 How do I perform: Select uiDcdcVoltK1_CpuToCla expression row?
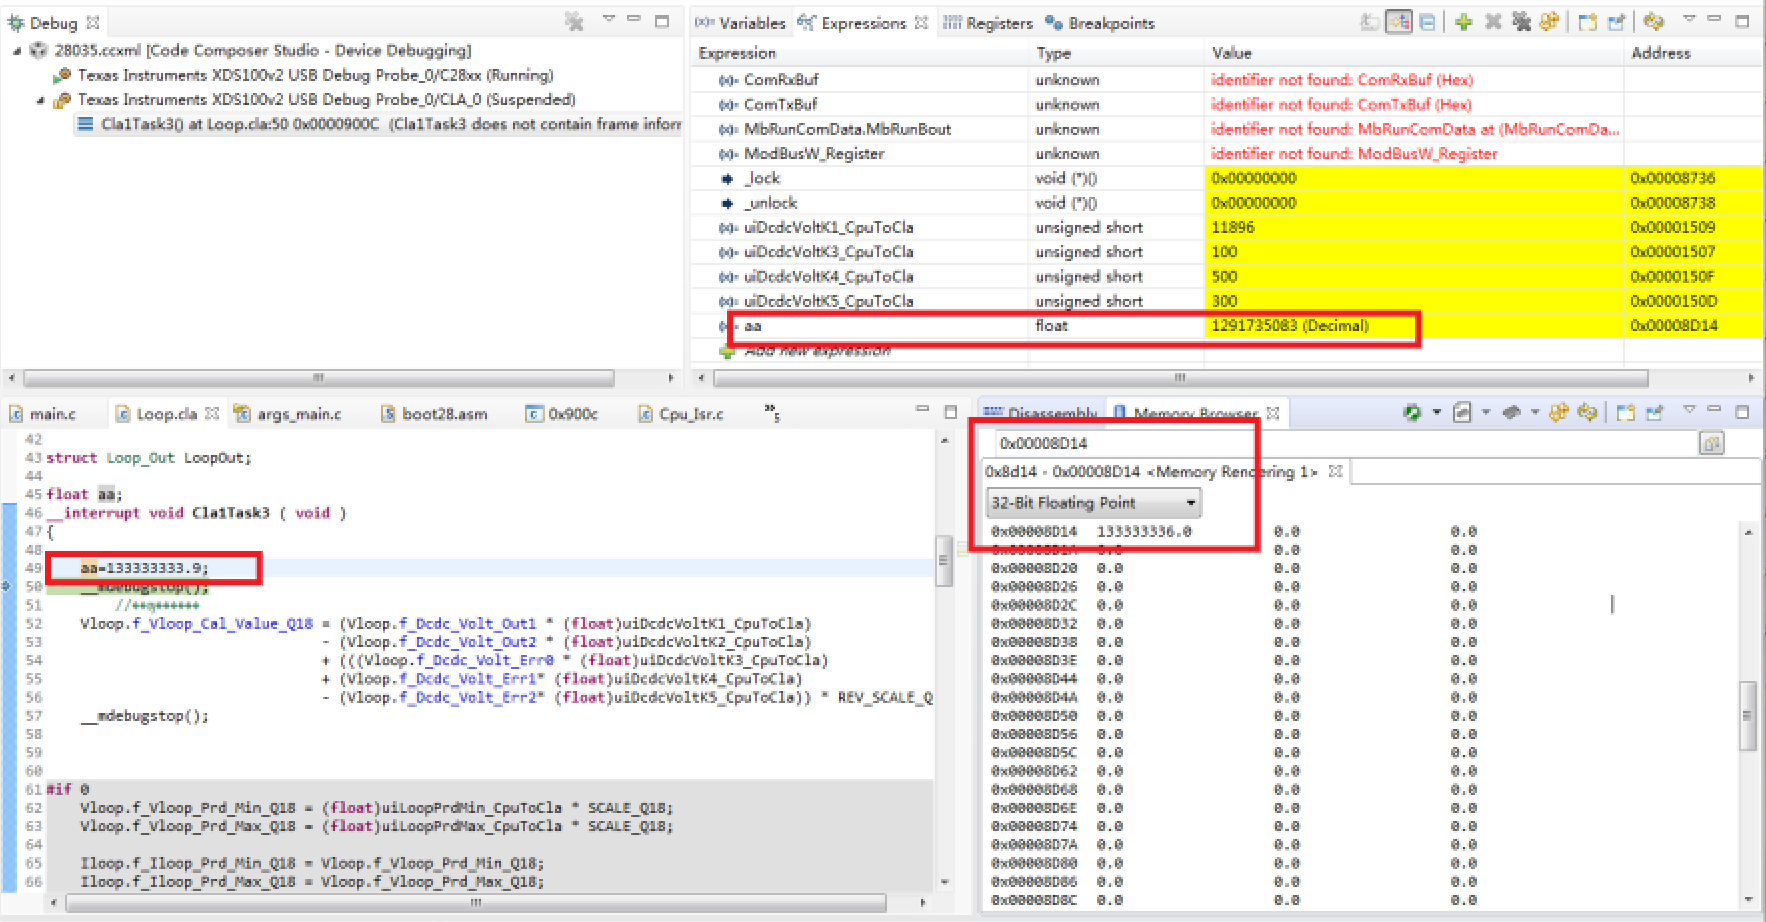pyautogui.click(x=1225, y=228)
